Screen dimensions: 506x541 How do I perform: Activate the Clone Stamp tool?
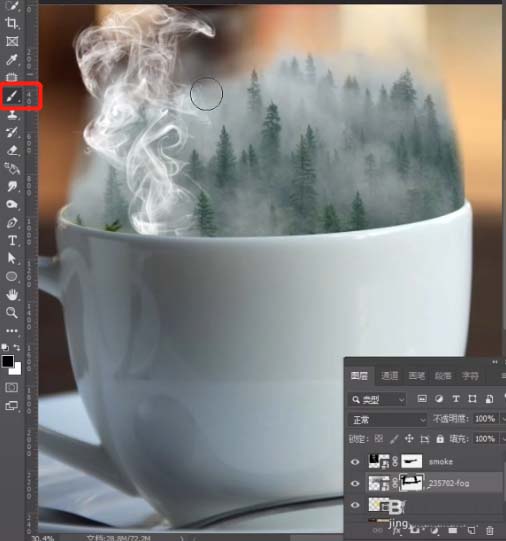tap(12, 114)
